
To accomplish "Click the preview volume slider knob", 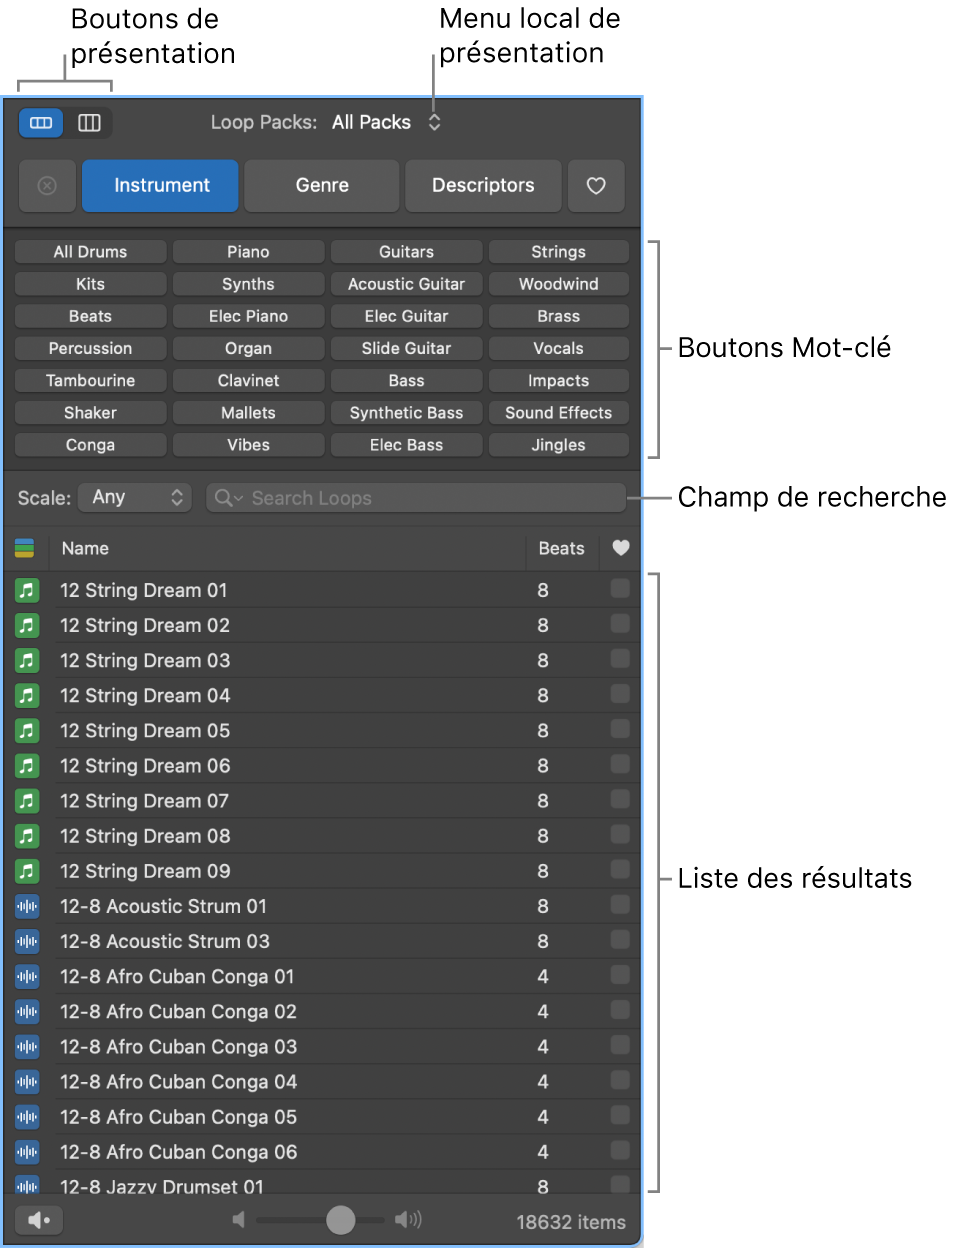I will tap(341, 1220).
